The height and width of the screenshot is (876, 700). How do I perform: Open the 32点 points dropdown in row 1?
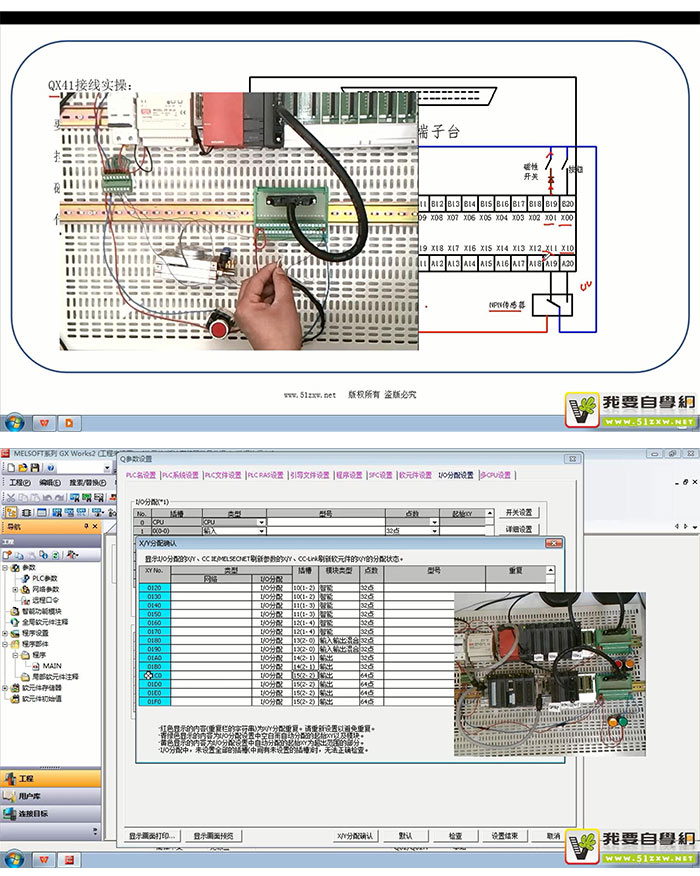pyautogui.click(x=434, y=531)
